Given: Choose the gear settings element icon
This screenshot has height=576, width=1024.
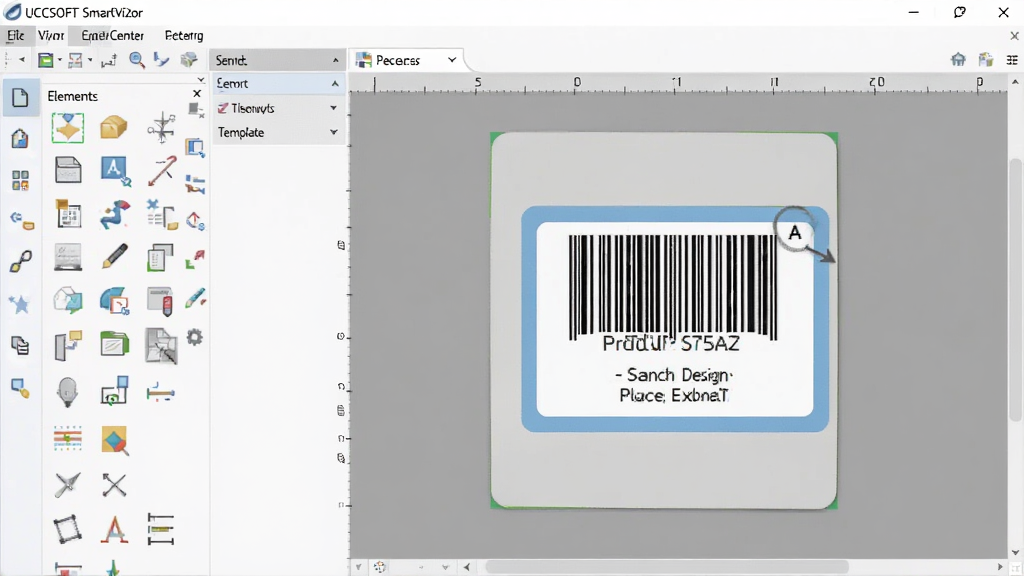Looking at the screenshot, I should [x=195, y=338].
